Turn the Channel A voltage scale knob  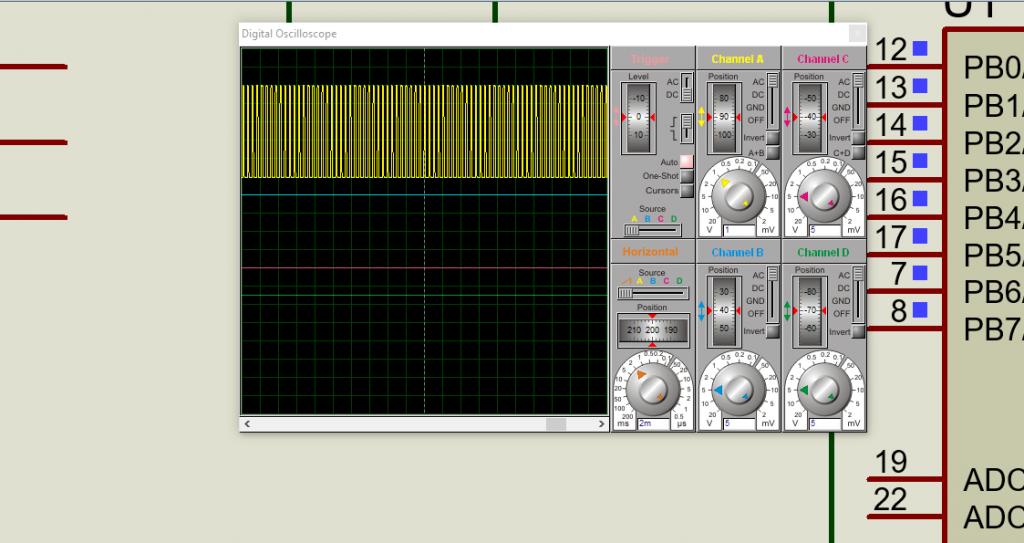(x=739, y=195)
